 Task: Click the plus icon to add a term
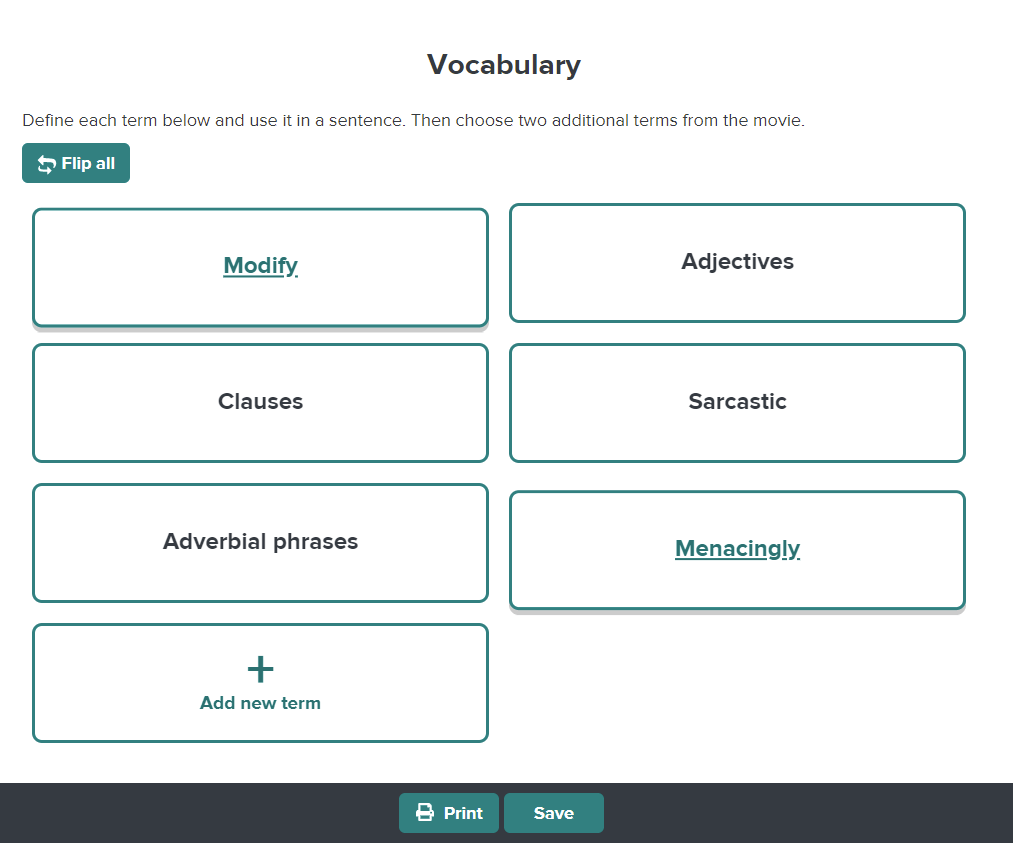[260, 668]
